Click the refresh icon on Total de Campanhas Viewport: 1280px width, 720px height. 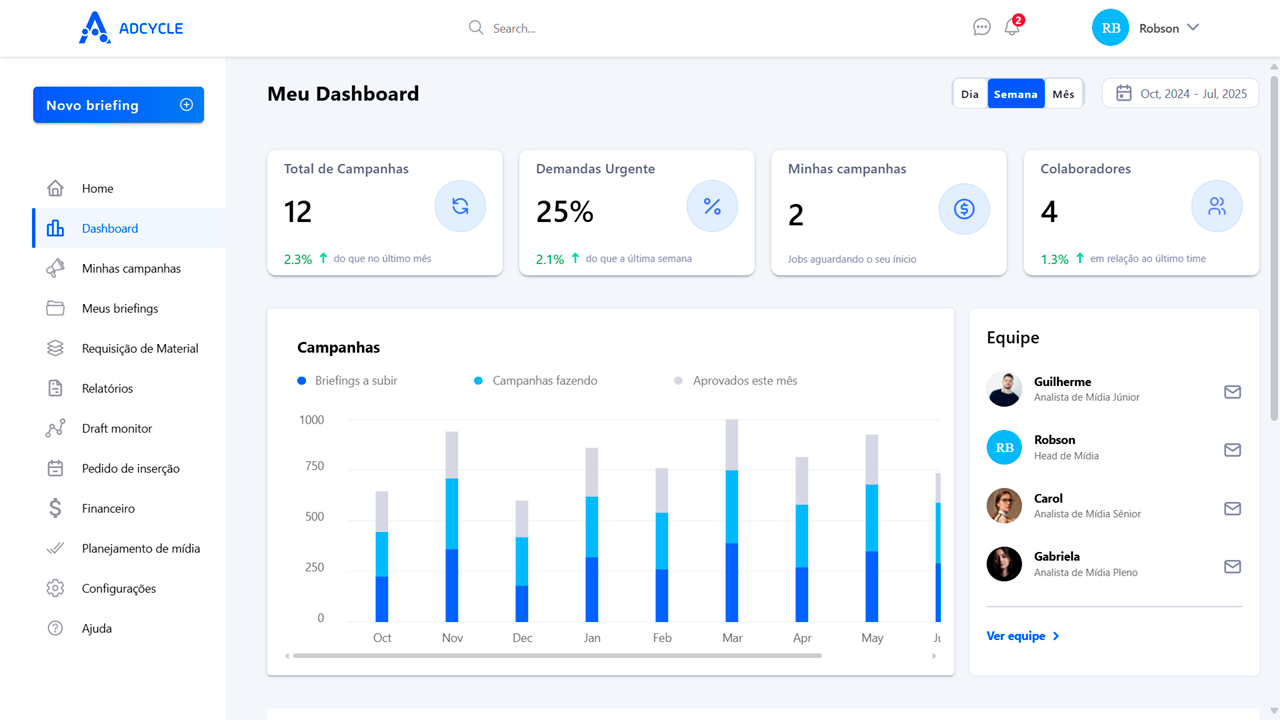[460, 206]
